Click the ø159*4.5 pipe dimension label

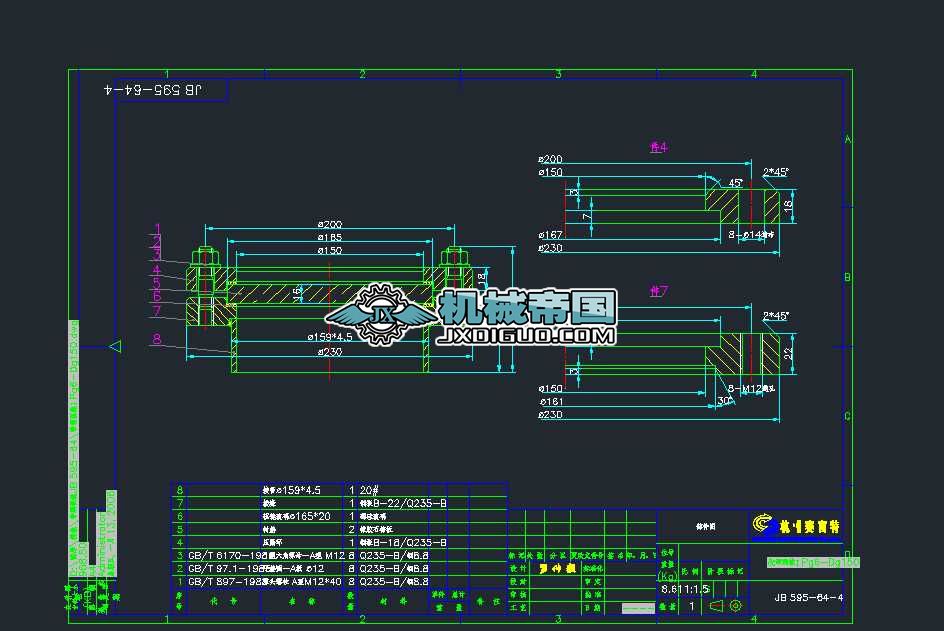click(330, 337)
